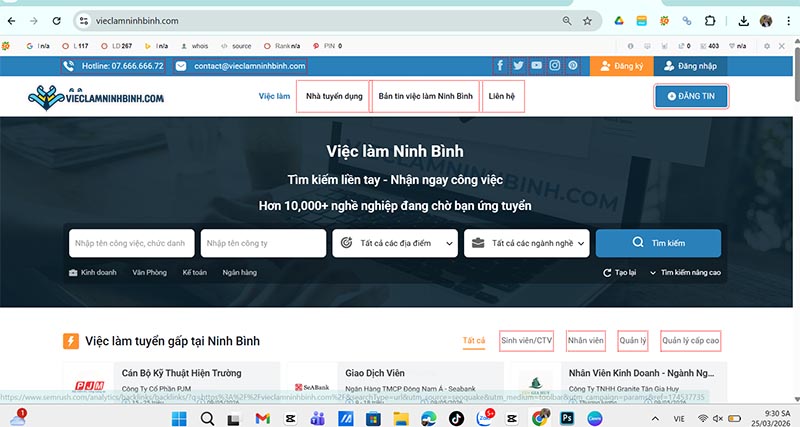Click 'Văn Phòng' quick search tag
This screenshot has height=427, width=800.
pos(149,272)
